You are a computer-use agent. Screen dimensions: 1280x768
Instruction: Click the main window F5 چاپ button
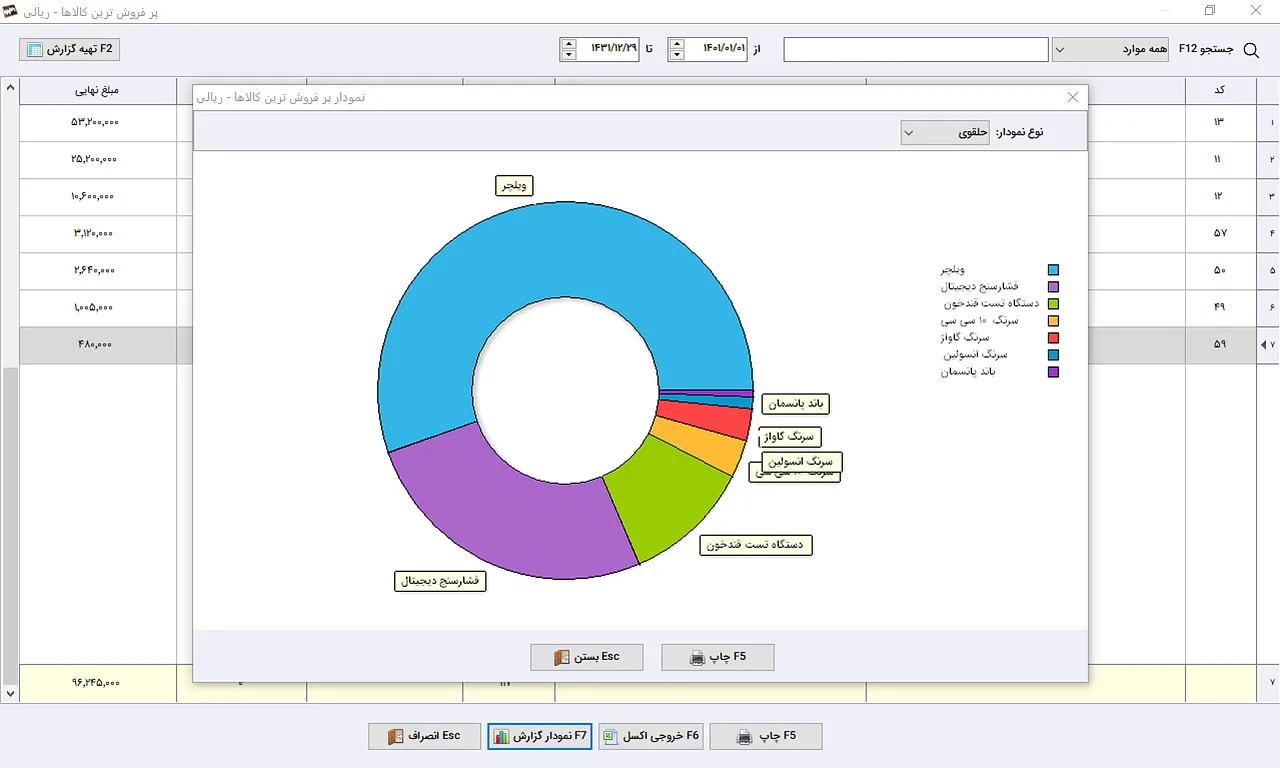point(767,736)
